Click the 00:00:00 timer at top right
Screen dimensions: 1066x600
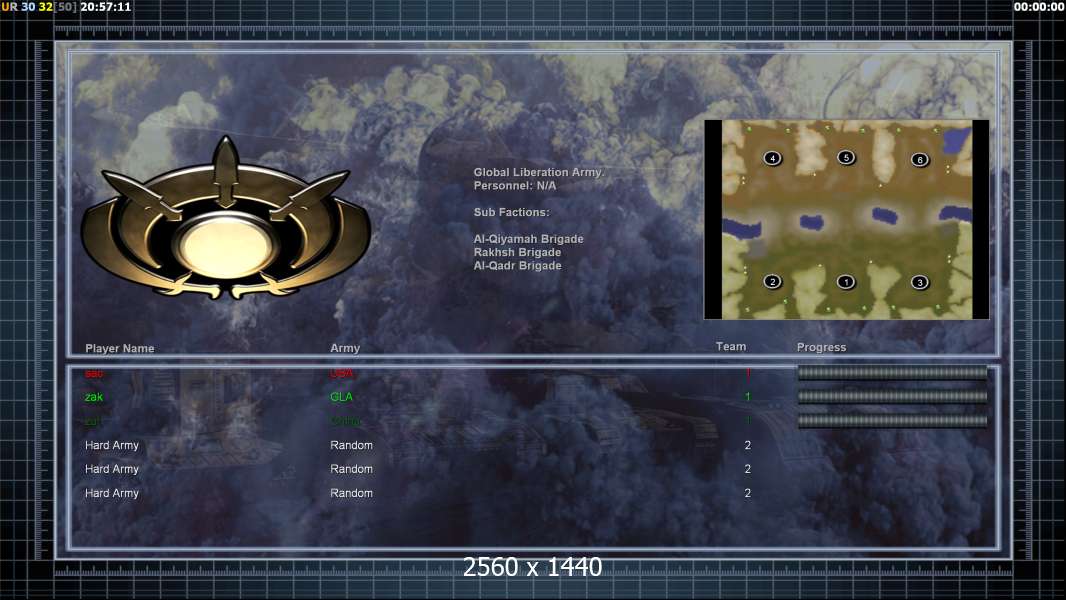point(1039,7)
